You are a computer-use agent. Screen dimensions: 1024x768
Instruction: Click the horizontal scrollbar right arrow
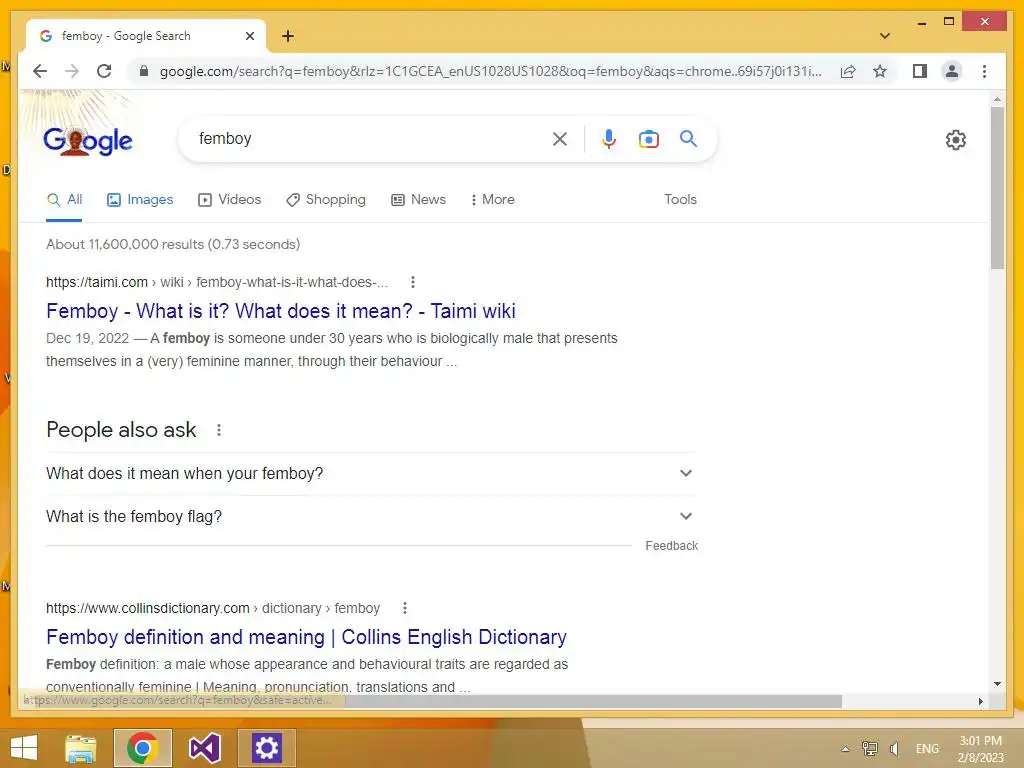click(980, 701)
